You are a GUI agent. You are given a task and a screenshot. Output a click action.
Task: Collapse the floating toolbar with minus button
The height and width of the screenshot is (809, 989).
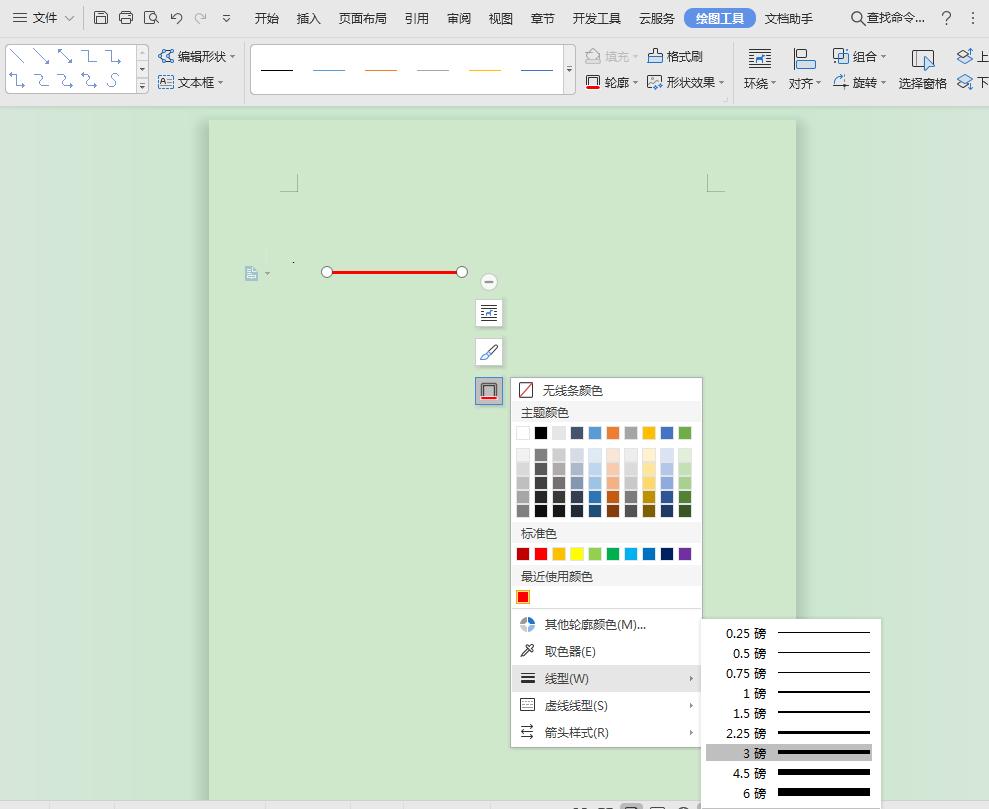click(489, 282)
